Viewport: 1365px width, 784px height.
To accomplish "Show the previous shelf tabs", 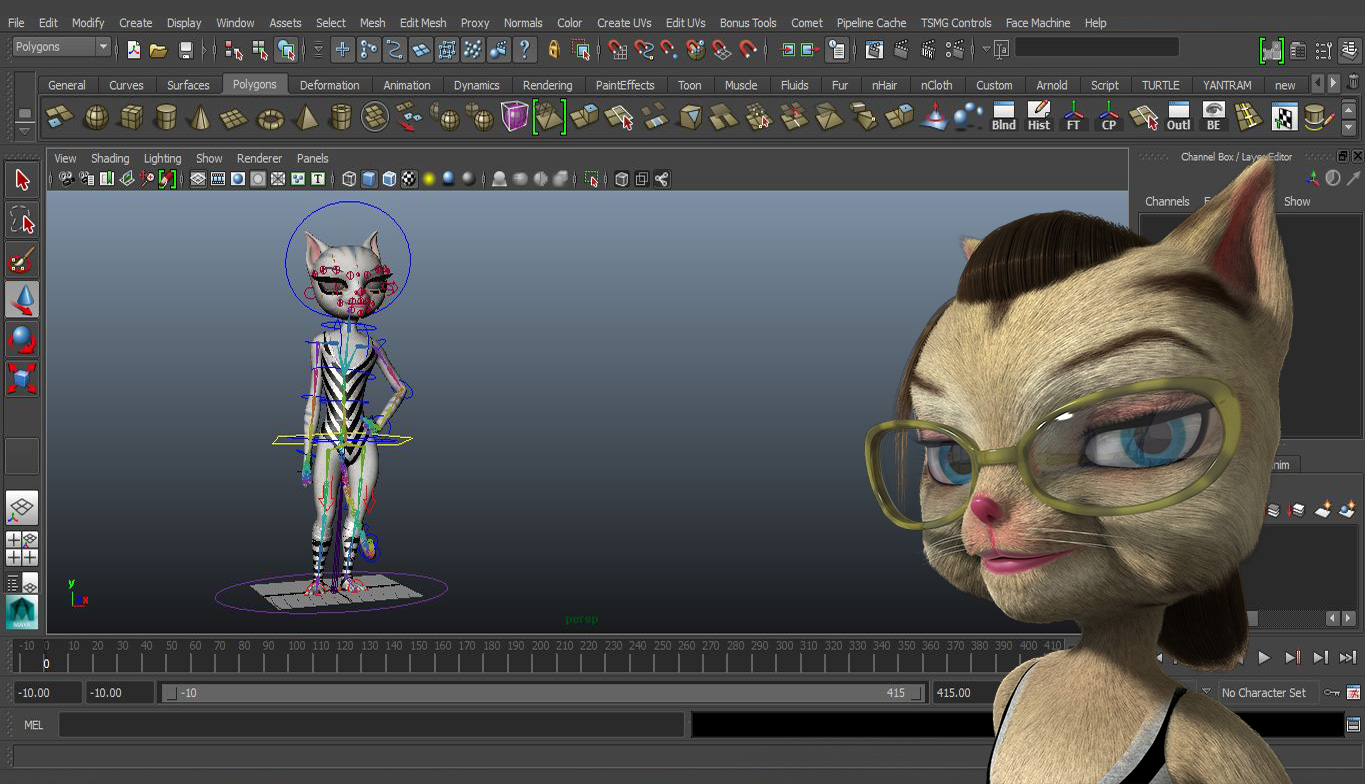I will pos(1318,83).
